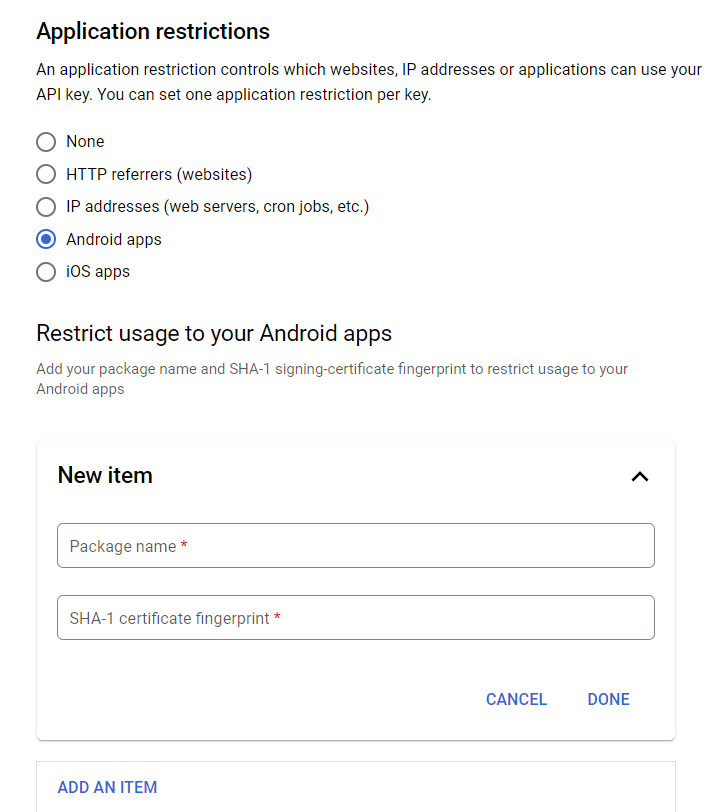Click the "HTTP referrers (websites)" label text
The width and height of the screenshot is (727, 812).
(x=159, y=175)
